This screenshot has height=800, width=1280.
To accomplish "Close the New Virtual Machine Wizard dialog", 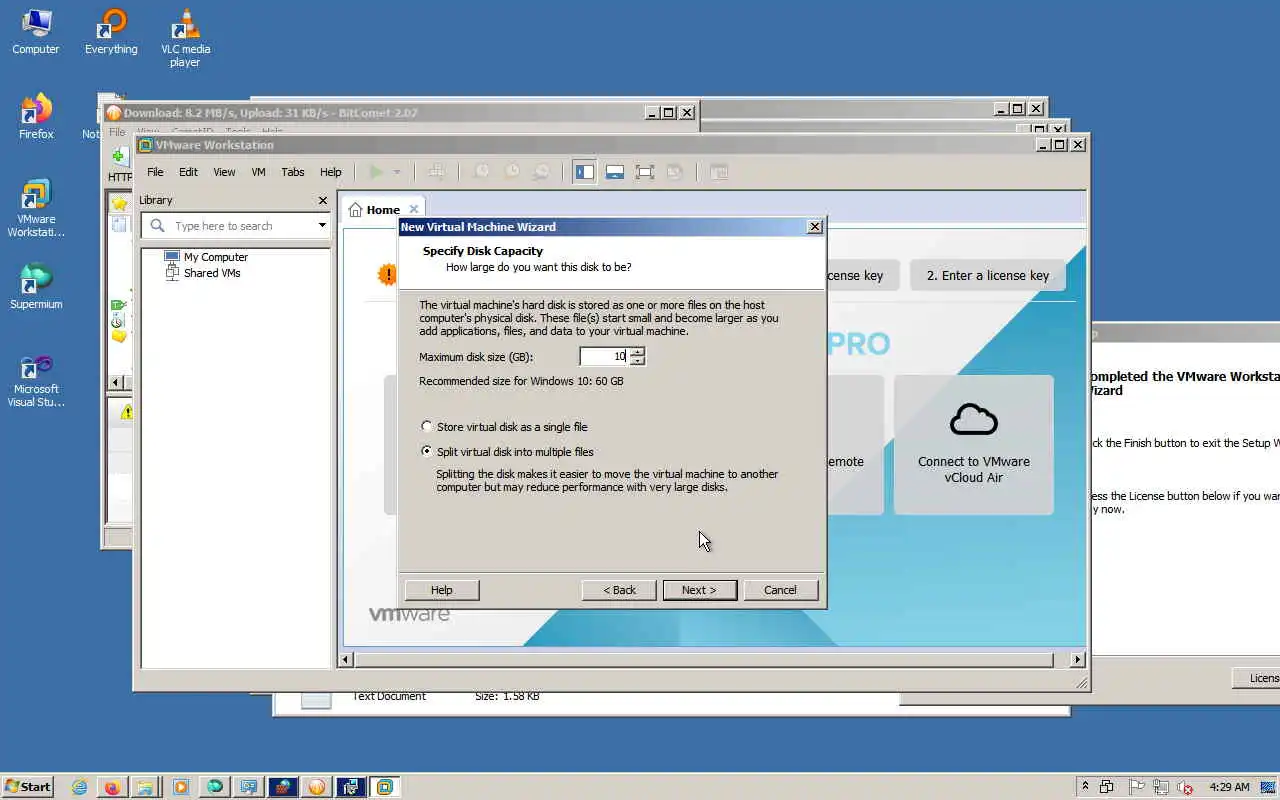I will tap(814, 227).
